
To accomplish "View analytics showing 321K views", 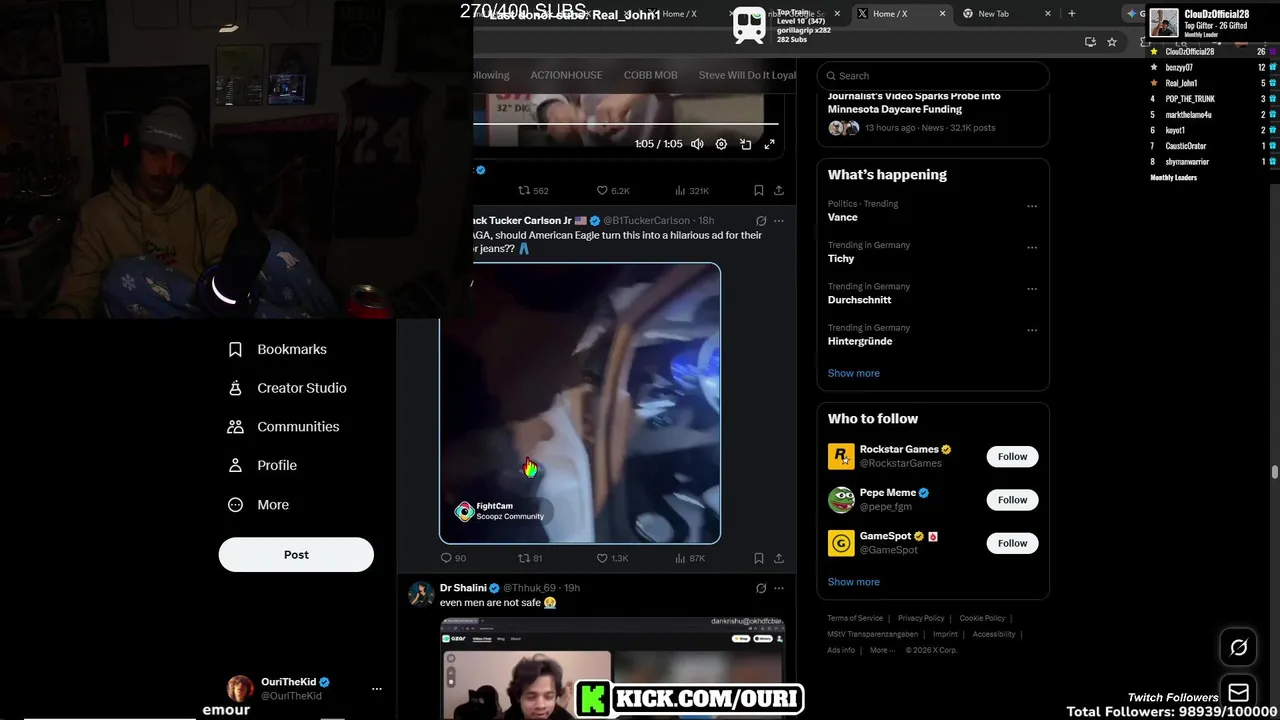I will 692,190.
